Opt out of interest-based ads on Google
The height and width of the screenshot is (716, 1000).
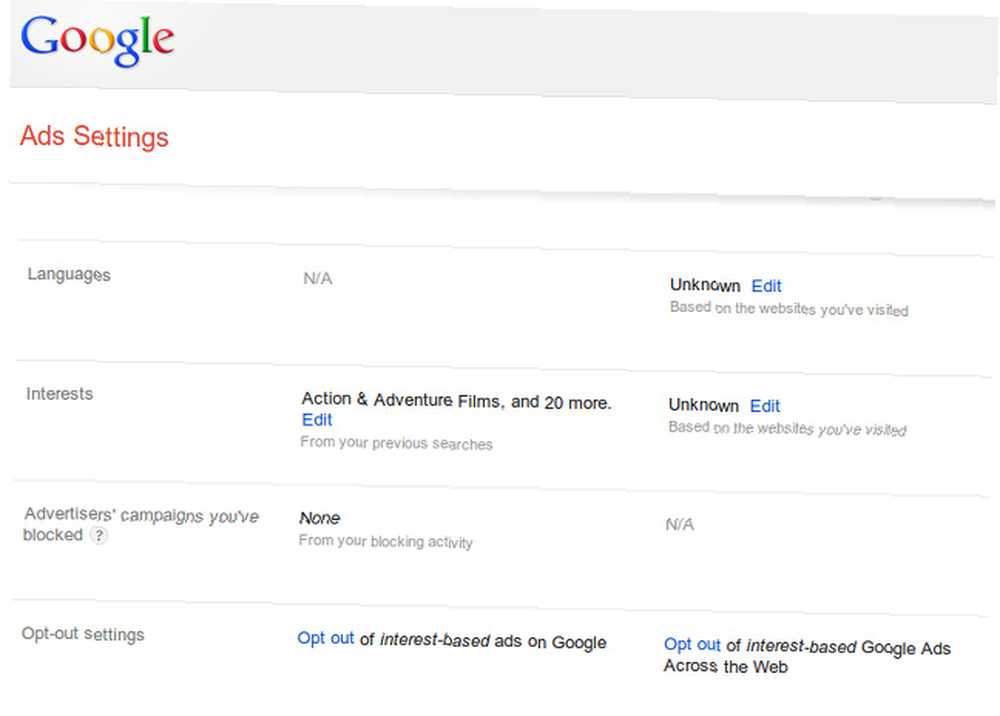click(x=325, y=638)
